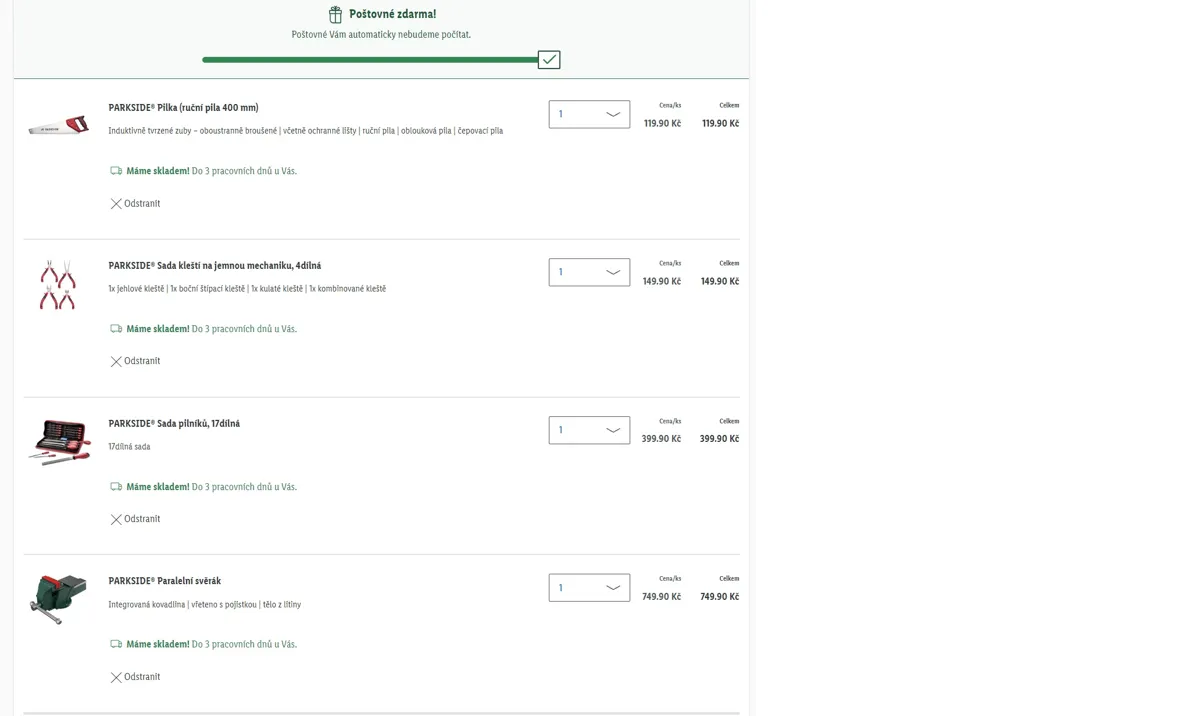Click the checkmark at the progress bar end
Image resolution: width=1200 pixels, height=716 pixels.
pyautogui.click(x=549, y=60)
